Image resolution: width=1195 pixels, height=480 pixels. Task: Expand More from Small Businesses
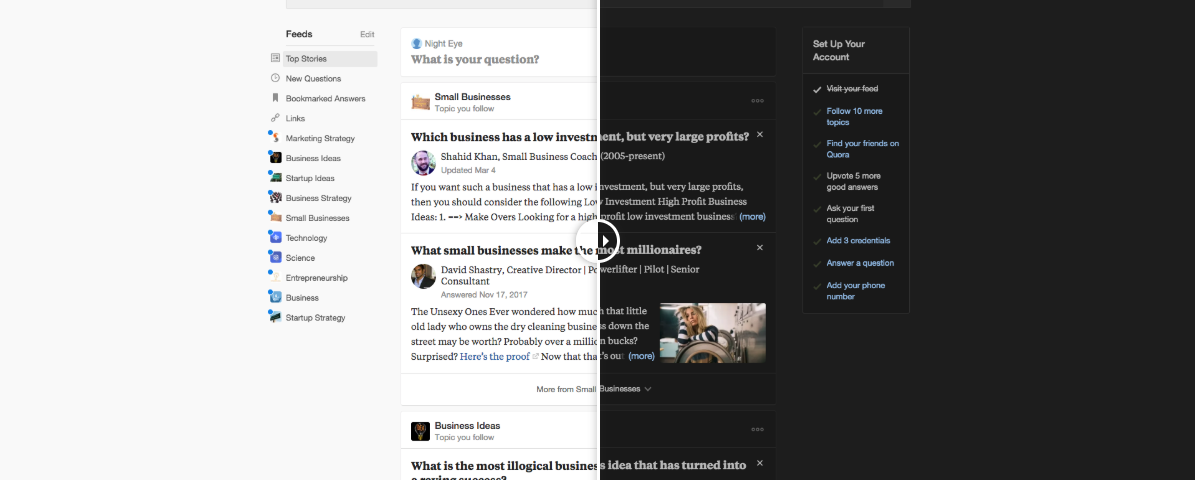[594, 389]
